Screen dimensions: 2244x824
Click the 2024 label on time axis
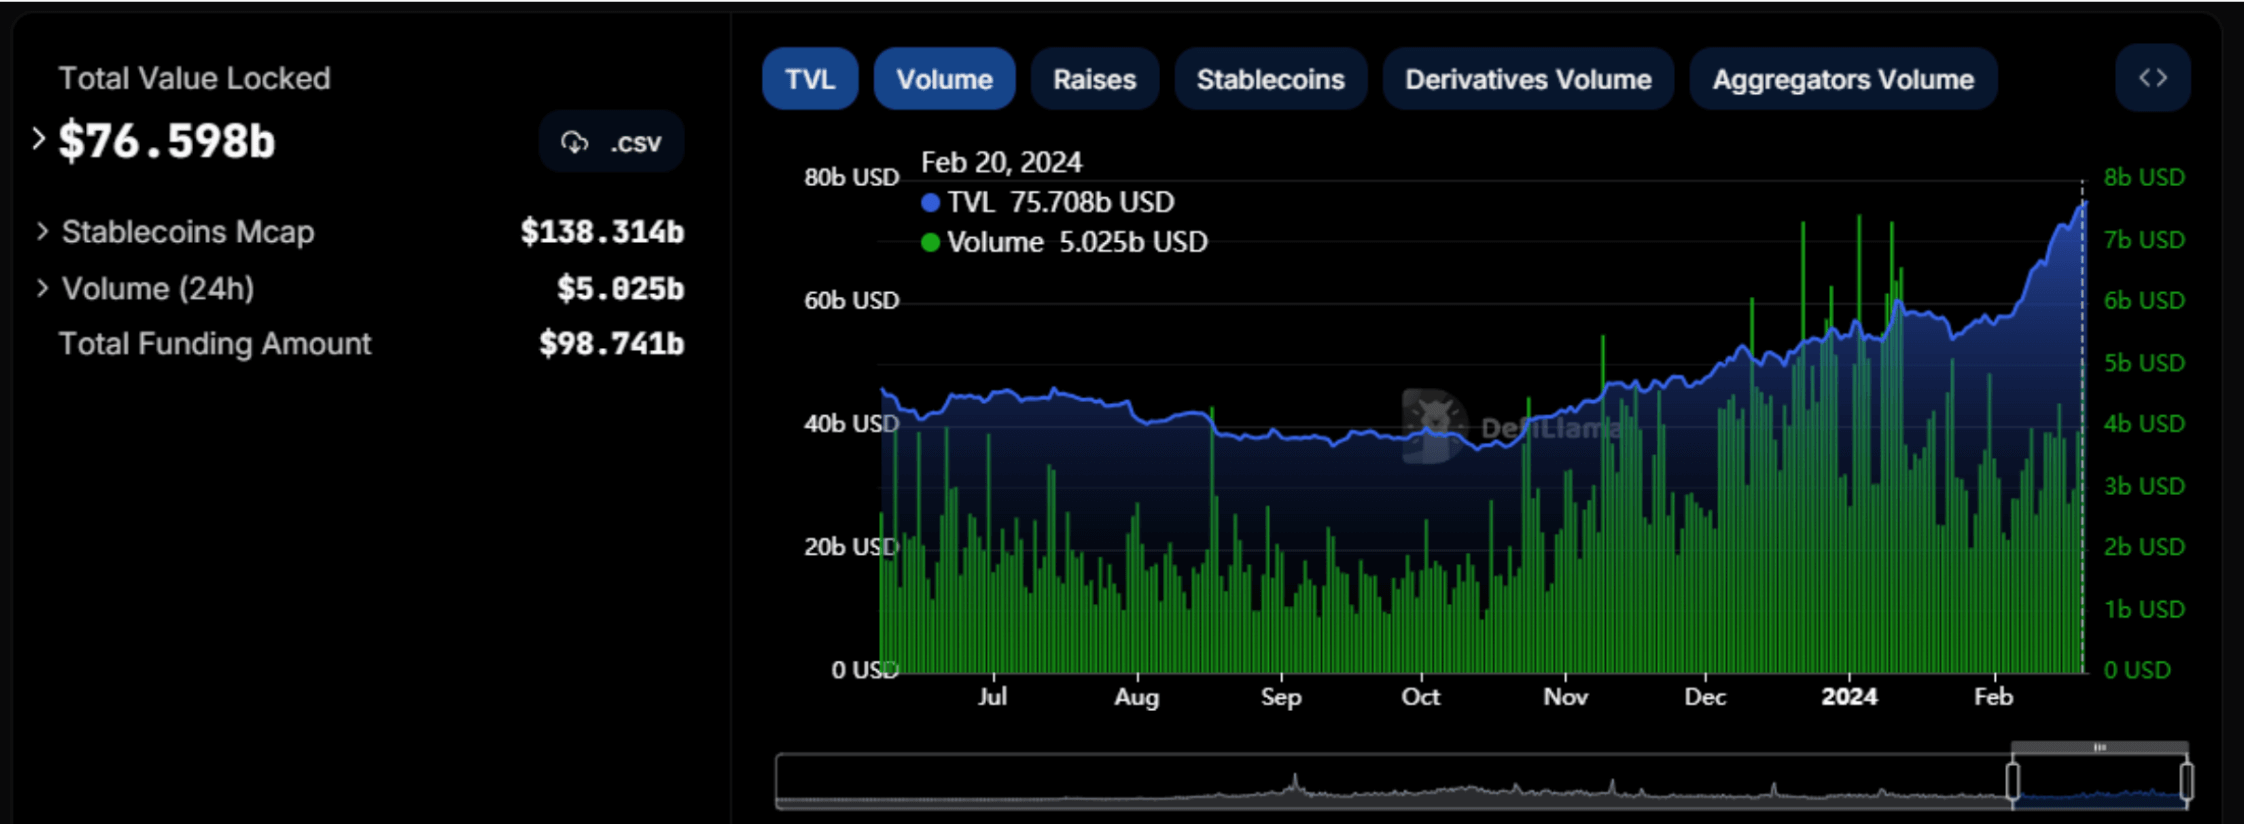click(1848, 696)
